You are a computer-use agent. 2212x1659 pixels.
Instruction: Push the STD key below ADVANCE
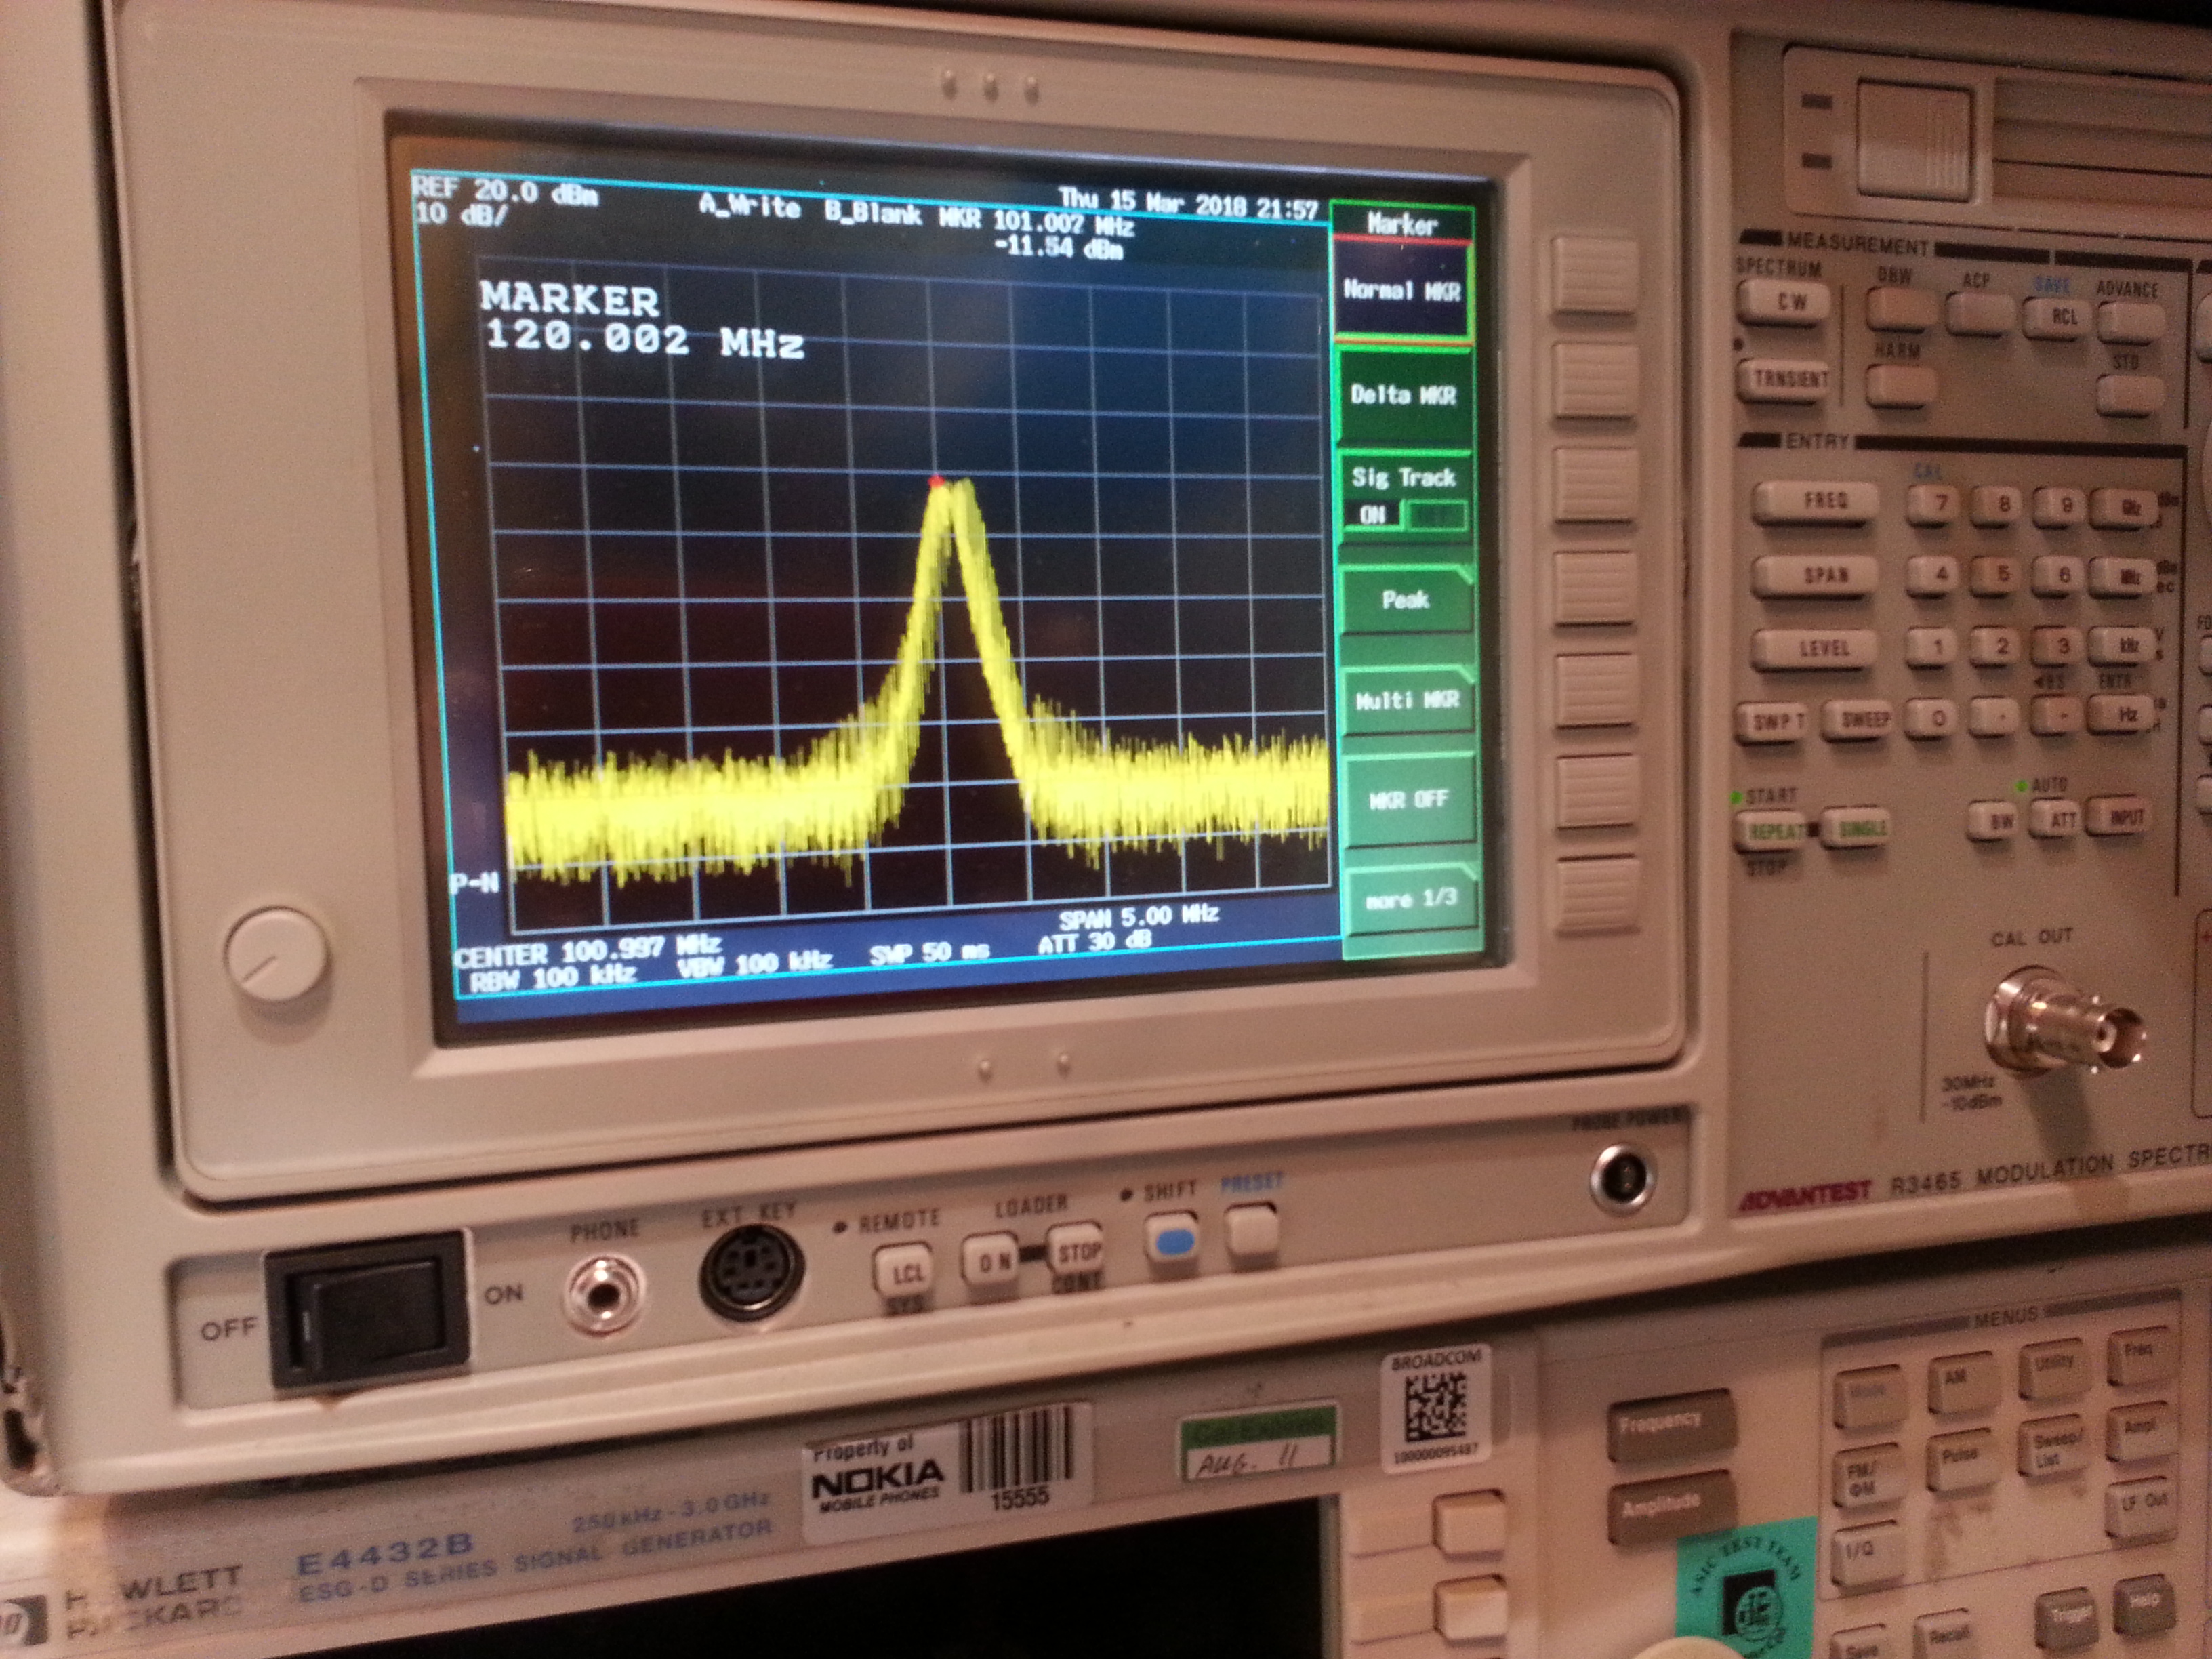(x=2130, y=397)
